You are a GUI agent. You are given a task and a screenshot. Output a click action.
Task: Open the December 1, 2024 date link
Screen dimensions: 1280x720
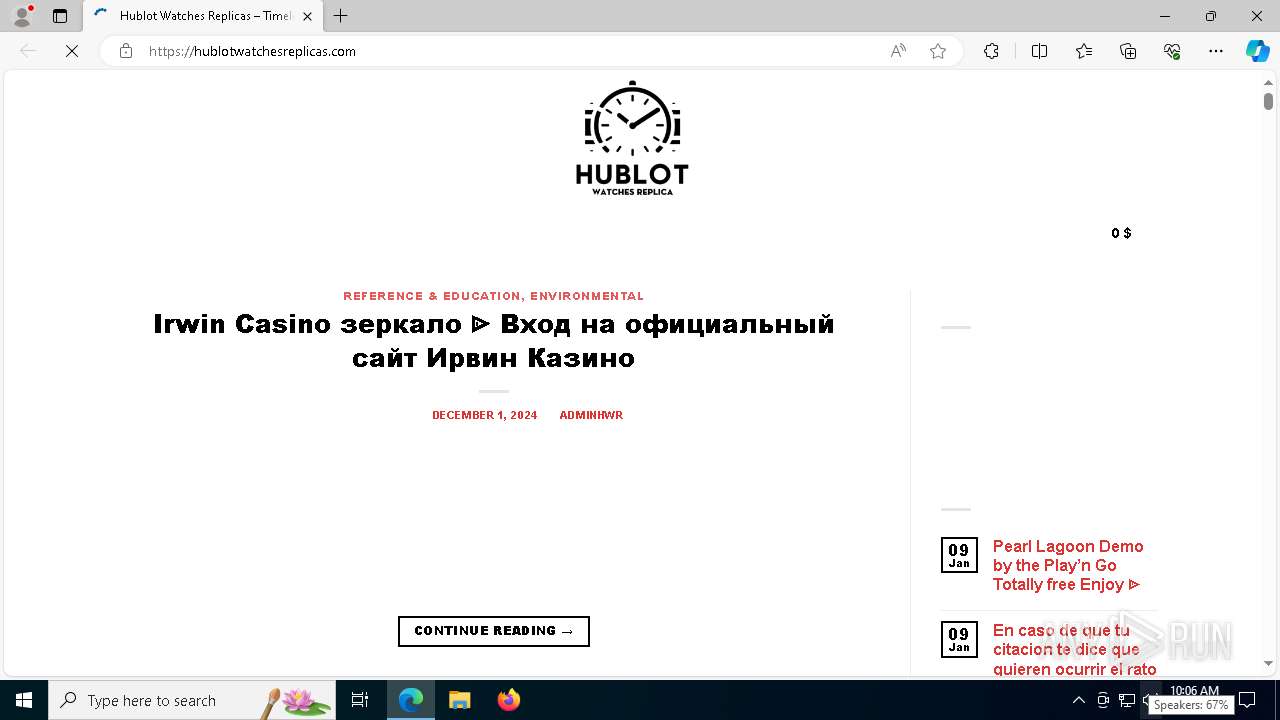point(484,415)
